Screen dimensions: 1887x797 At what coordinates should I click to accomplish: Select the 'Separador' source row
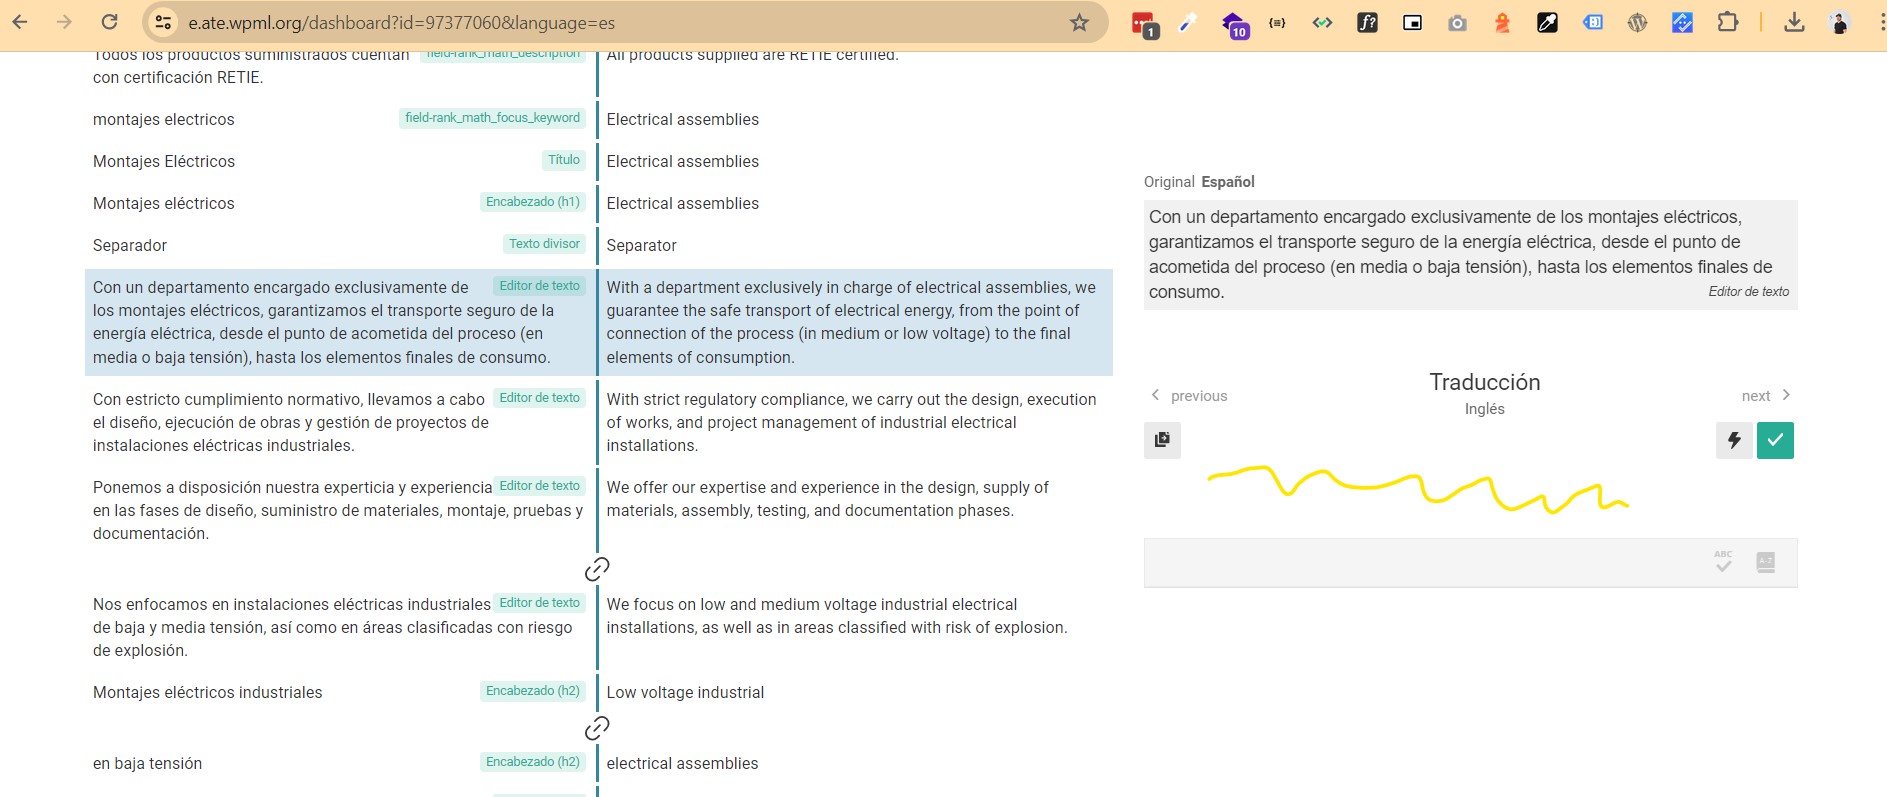[x=129, y=245]
